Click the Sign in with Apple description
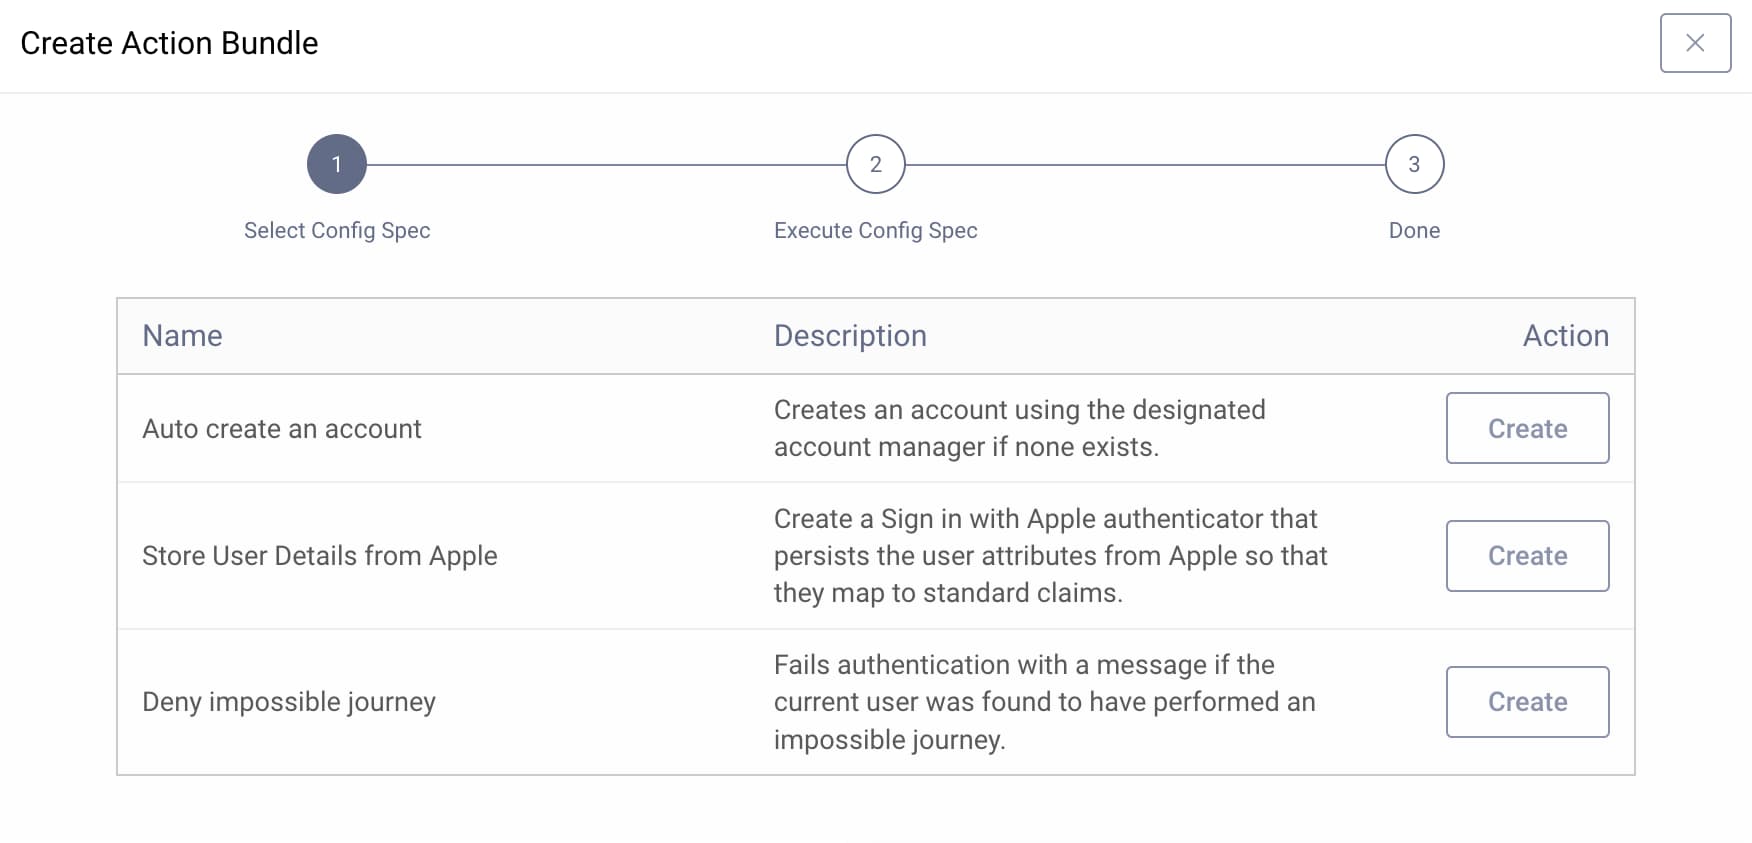The image size is (1752, 843). (1050, 556)
